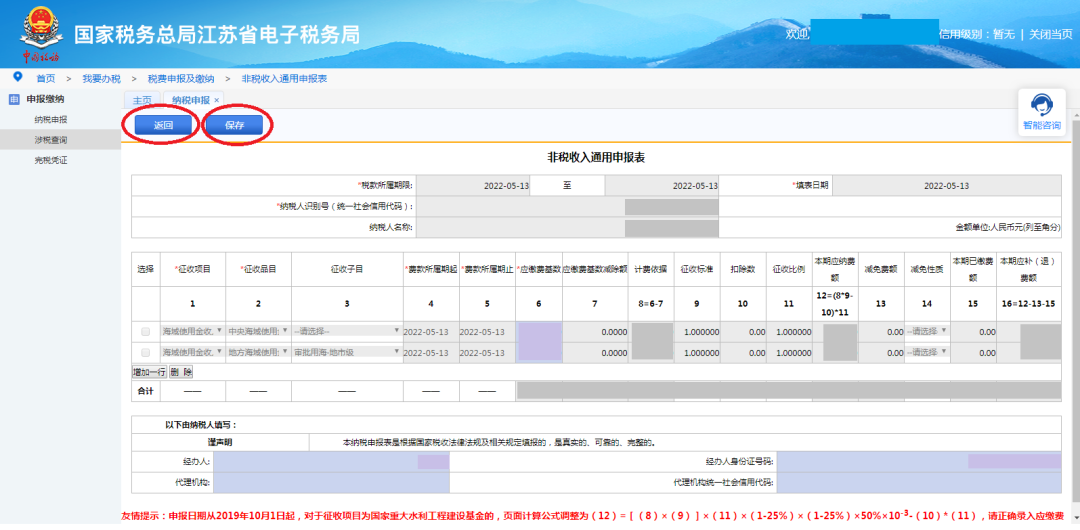The width and height of the screenshot is (1080, 530).
Task: Click the 非税收入通用申报表 form title
Action: 596,158
